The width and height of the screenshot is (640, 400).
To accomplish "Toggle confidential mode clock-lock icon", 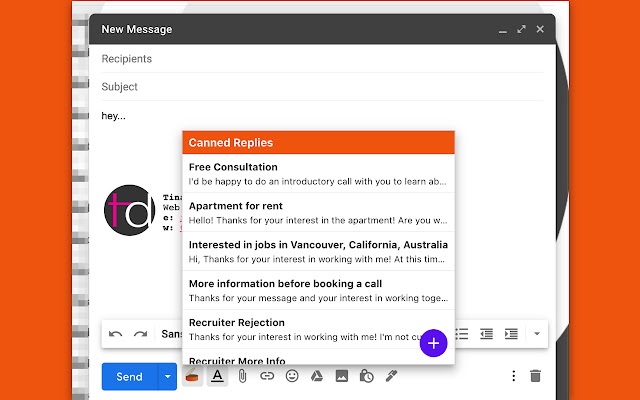I will pyautogui.click(x=366, y=376).
